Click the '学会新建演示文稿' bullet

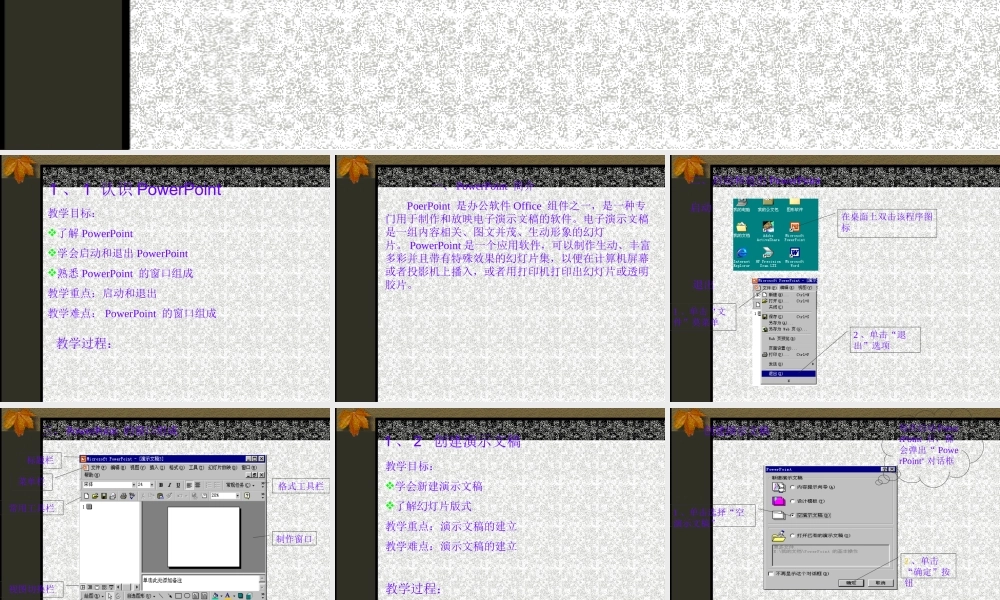click(x=439, y=486)
